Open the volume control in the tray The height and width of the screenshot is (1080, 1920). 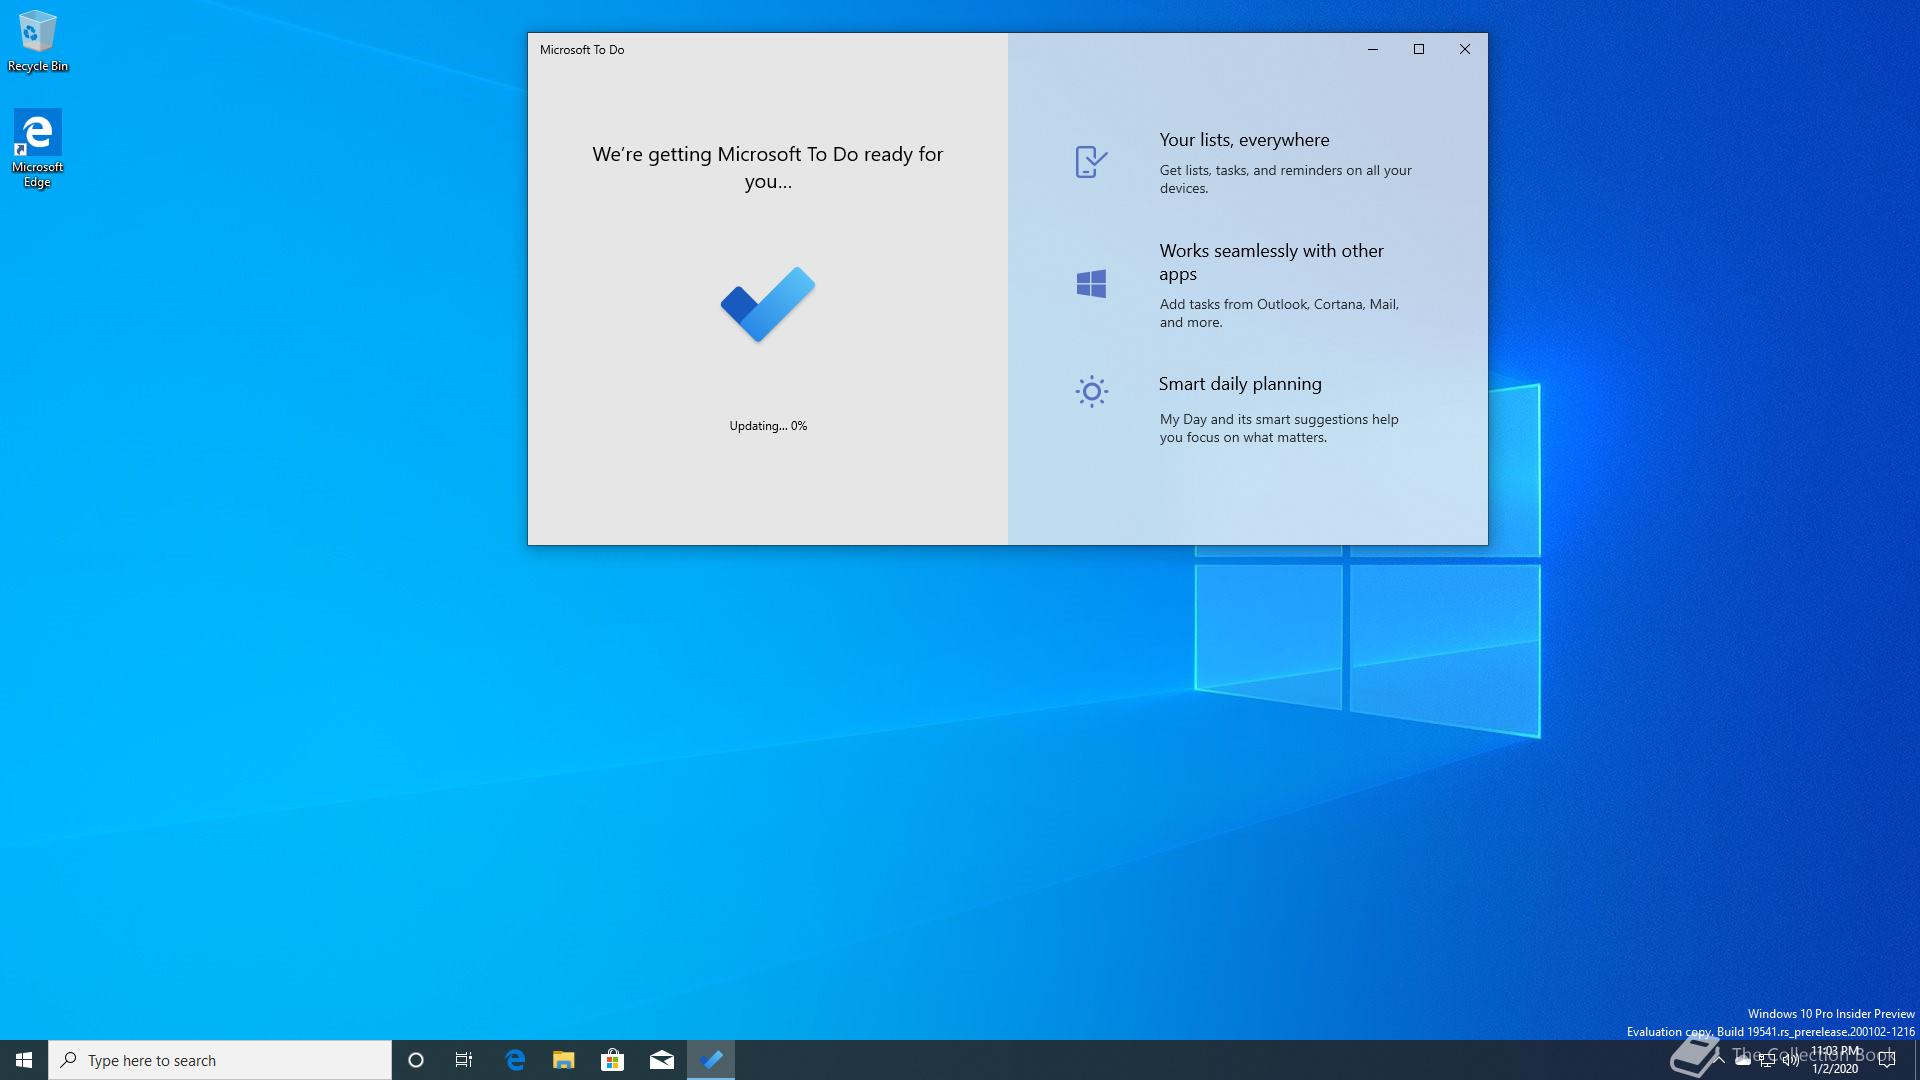pyautogui.click(x=1791, y=1061)
